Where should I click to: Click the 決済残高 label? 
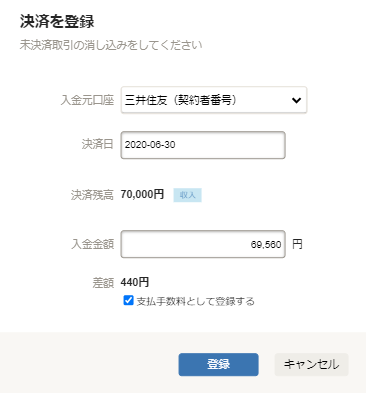[x=92, y=195]
